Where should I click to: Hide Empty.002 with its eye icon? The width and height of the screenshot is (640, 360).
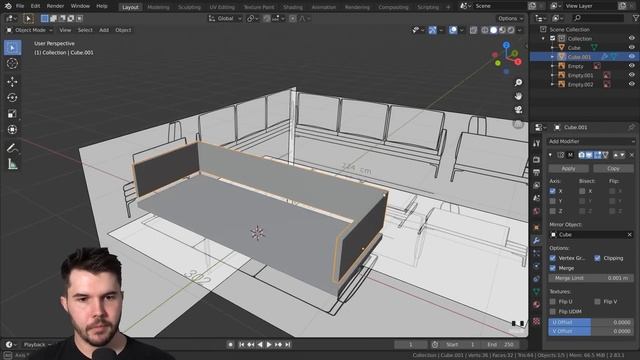click(632, 84)
